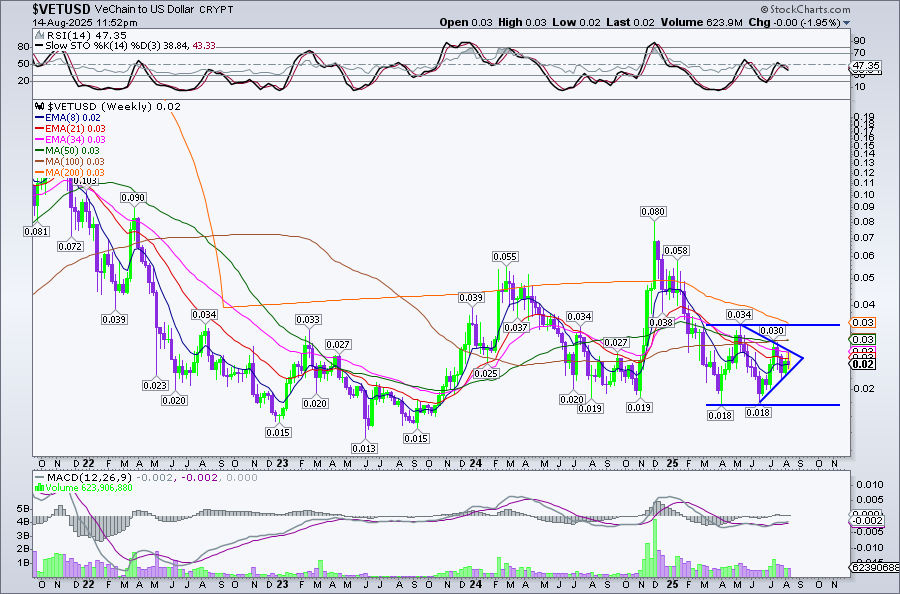The width and height of the screenshot is (900, 594).
Task: Click the Chg -0.00 (-1.95%) value
Action: (795, 22)
